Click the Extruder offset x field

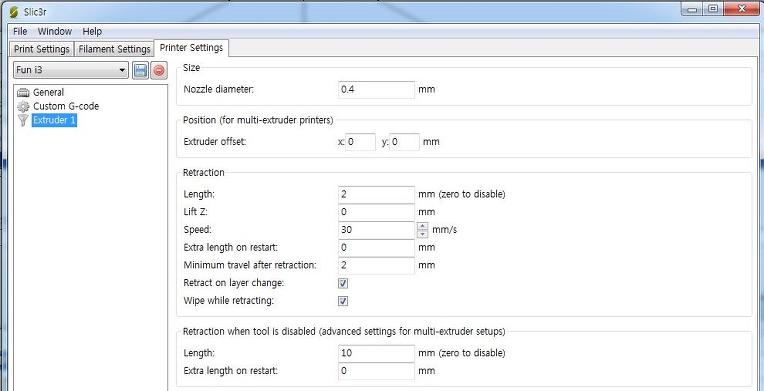click(361, 142)
